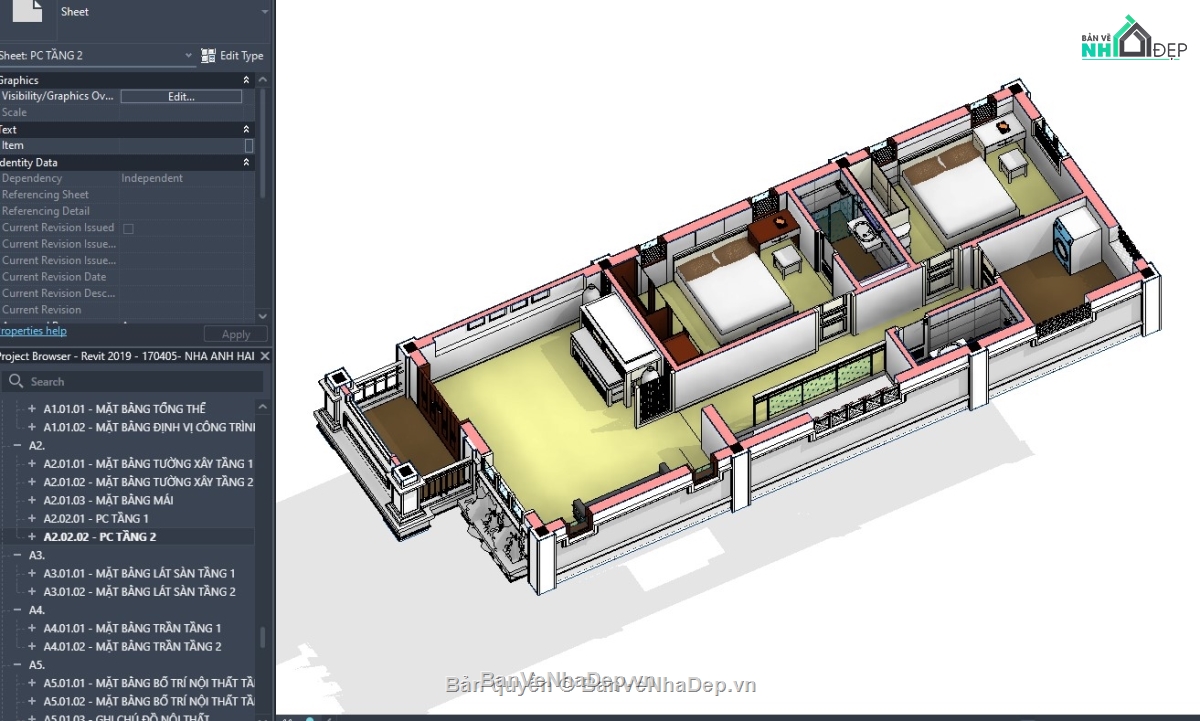The width and height of the screenshot is (1200, 721).
Task: Close the Project Browser panel
Action: click(264, 356)
